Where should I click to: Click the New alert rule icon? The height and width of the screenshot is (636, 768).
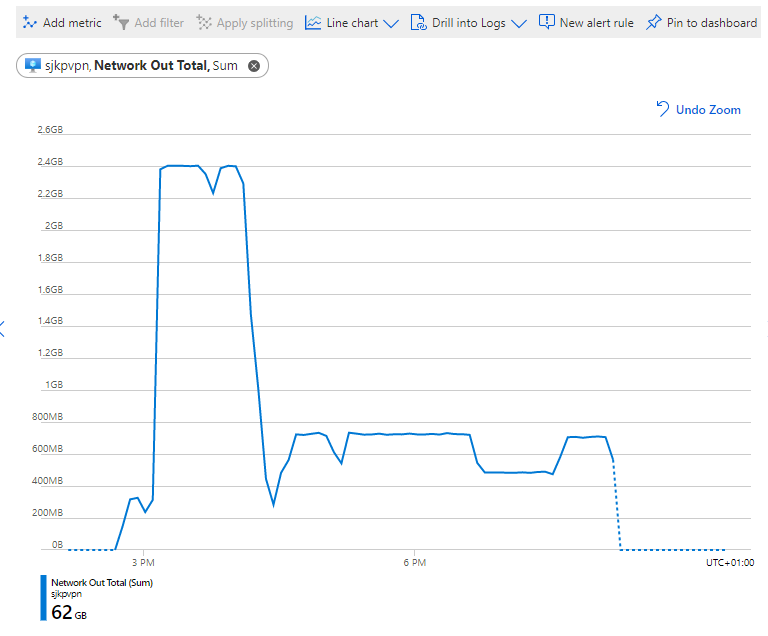coord(546,22)
